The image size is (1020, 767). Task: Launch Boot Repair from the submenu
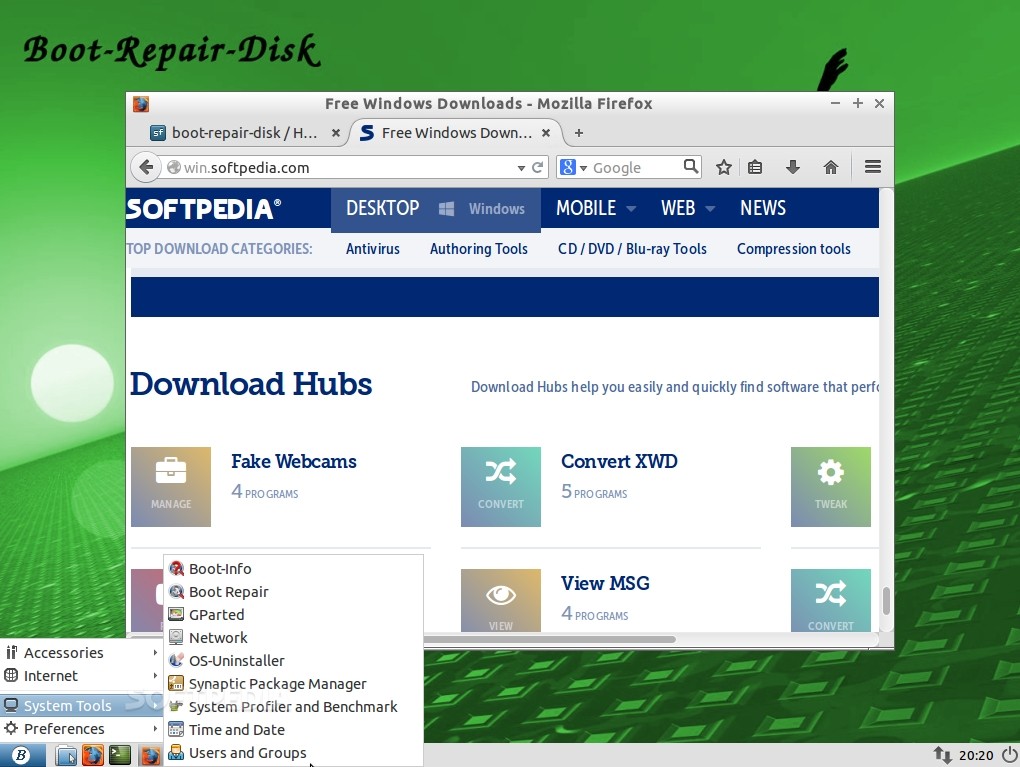click(x=293, y=591)
